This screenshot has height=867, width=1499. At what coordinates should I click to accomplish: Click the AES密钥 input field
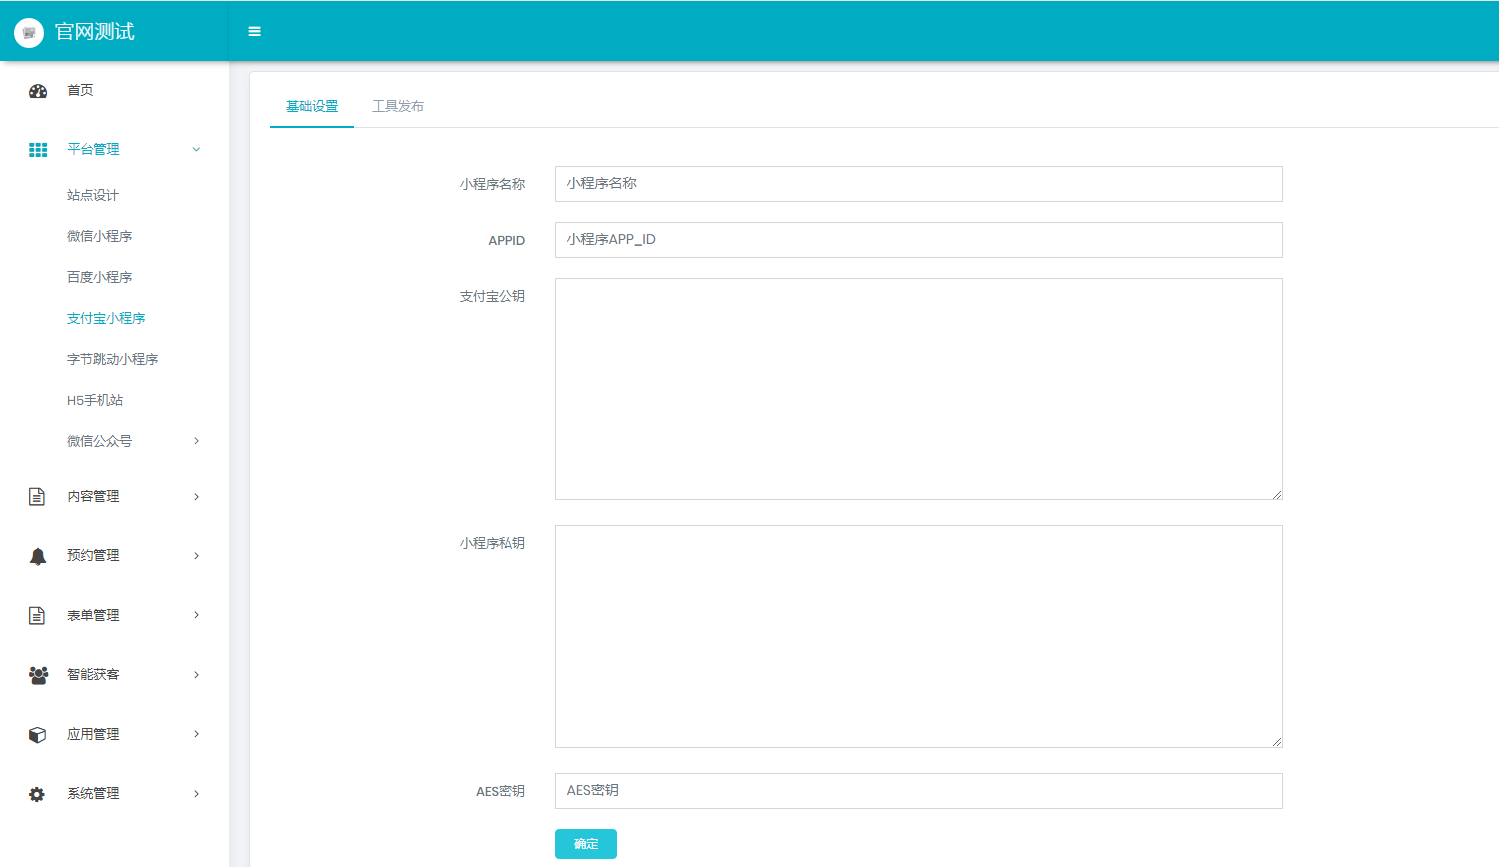(x=918, y=791)
